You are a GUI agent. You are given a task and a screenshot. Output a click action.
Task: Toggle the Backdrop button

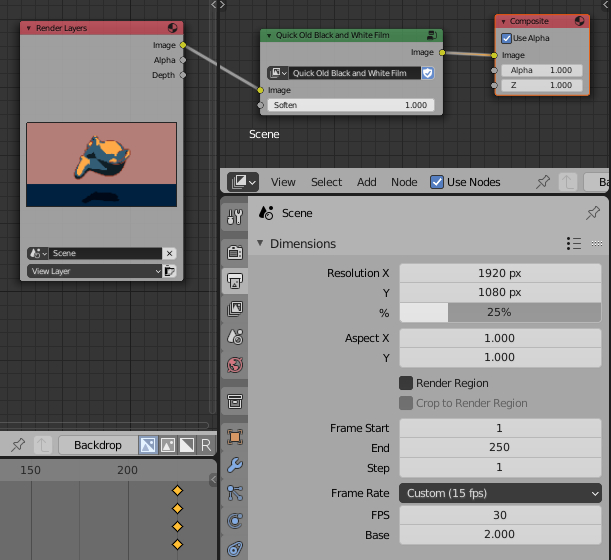[x=97, y=444]
